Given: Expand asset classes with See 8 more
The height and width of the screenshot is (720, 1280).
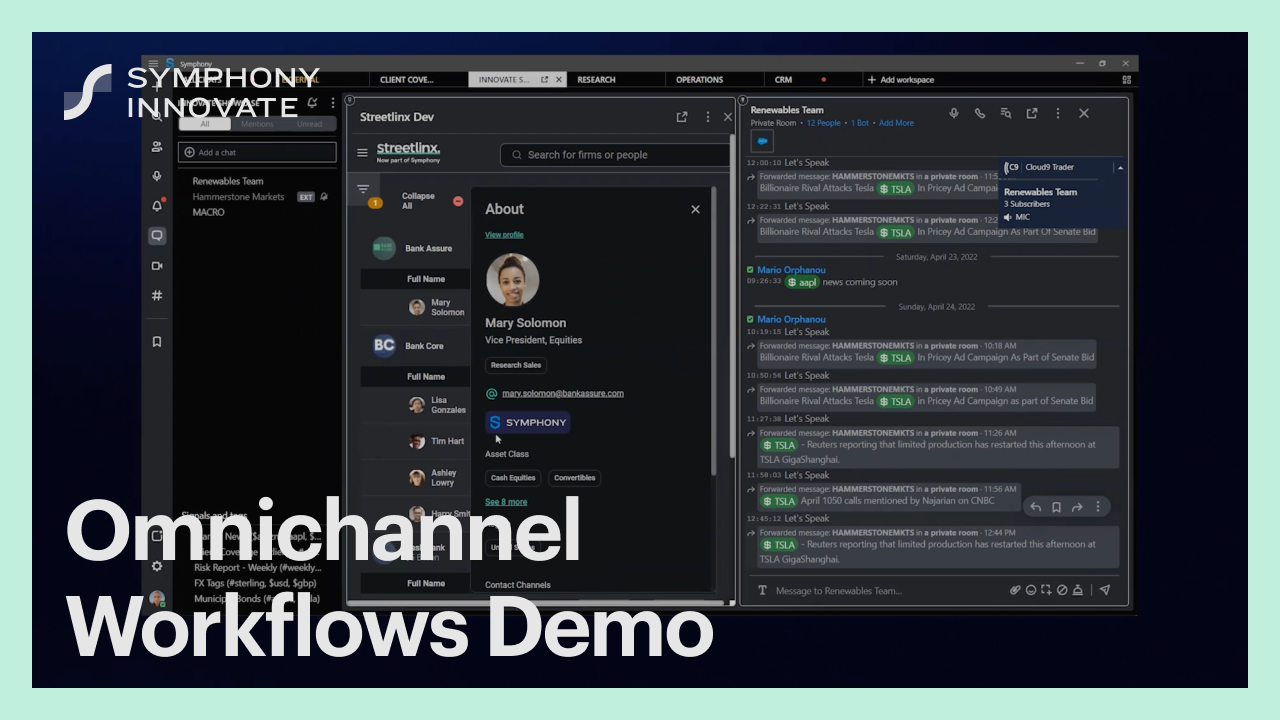Looking at the screenshot, I should coord(506,502).
